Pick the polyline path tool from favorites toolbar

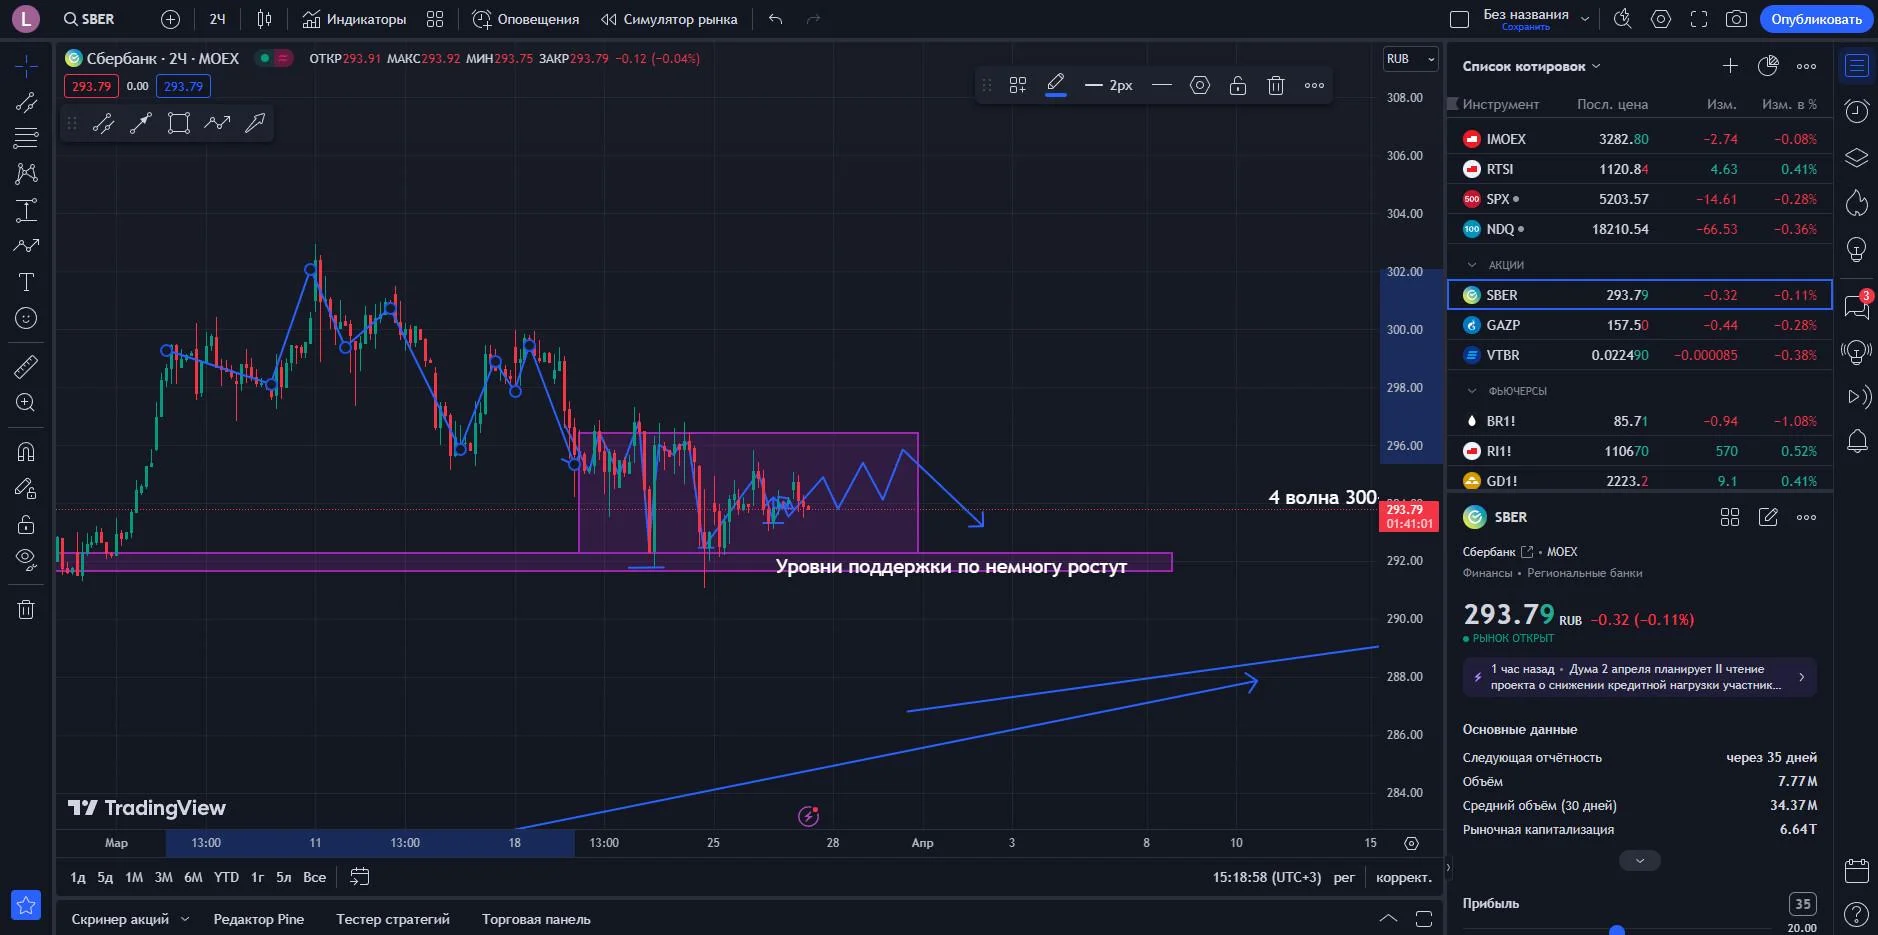217,123
